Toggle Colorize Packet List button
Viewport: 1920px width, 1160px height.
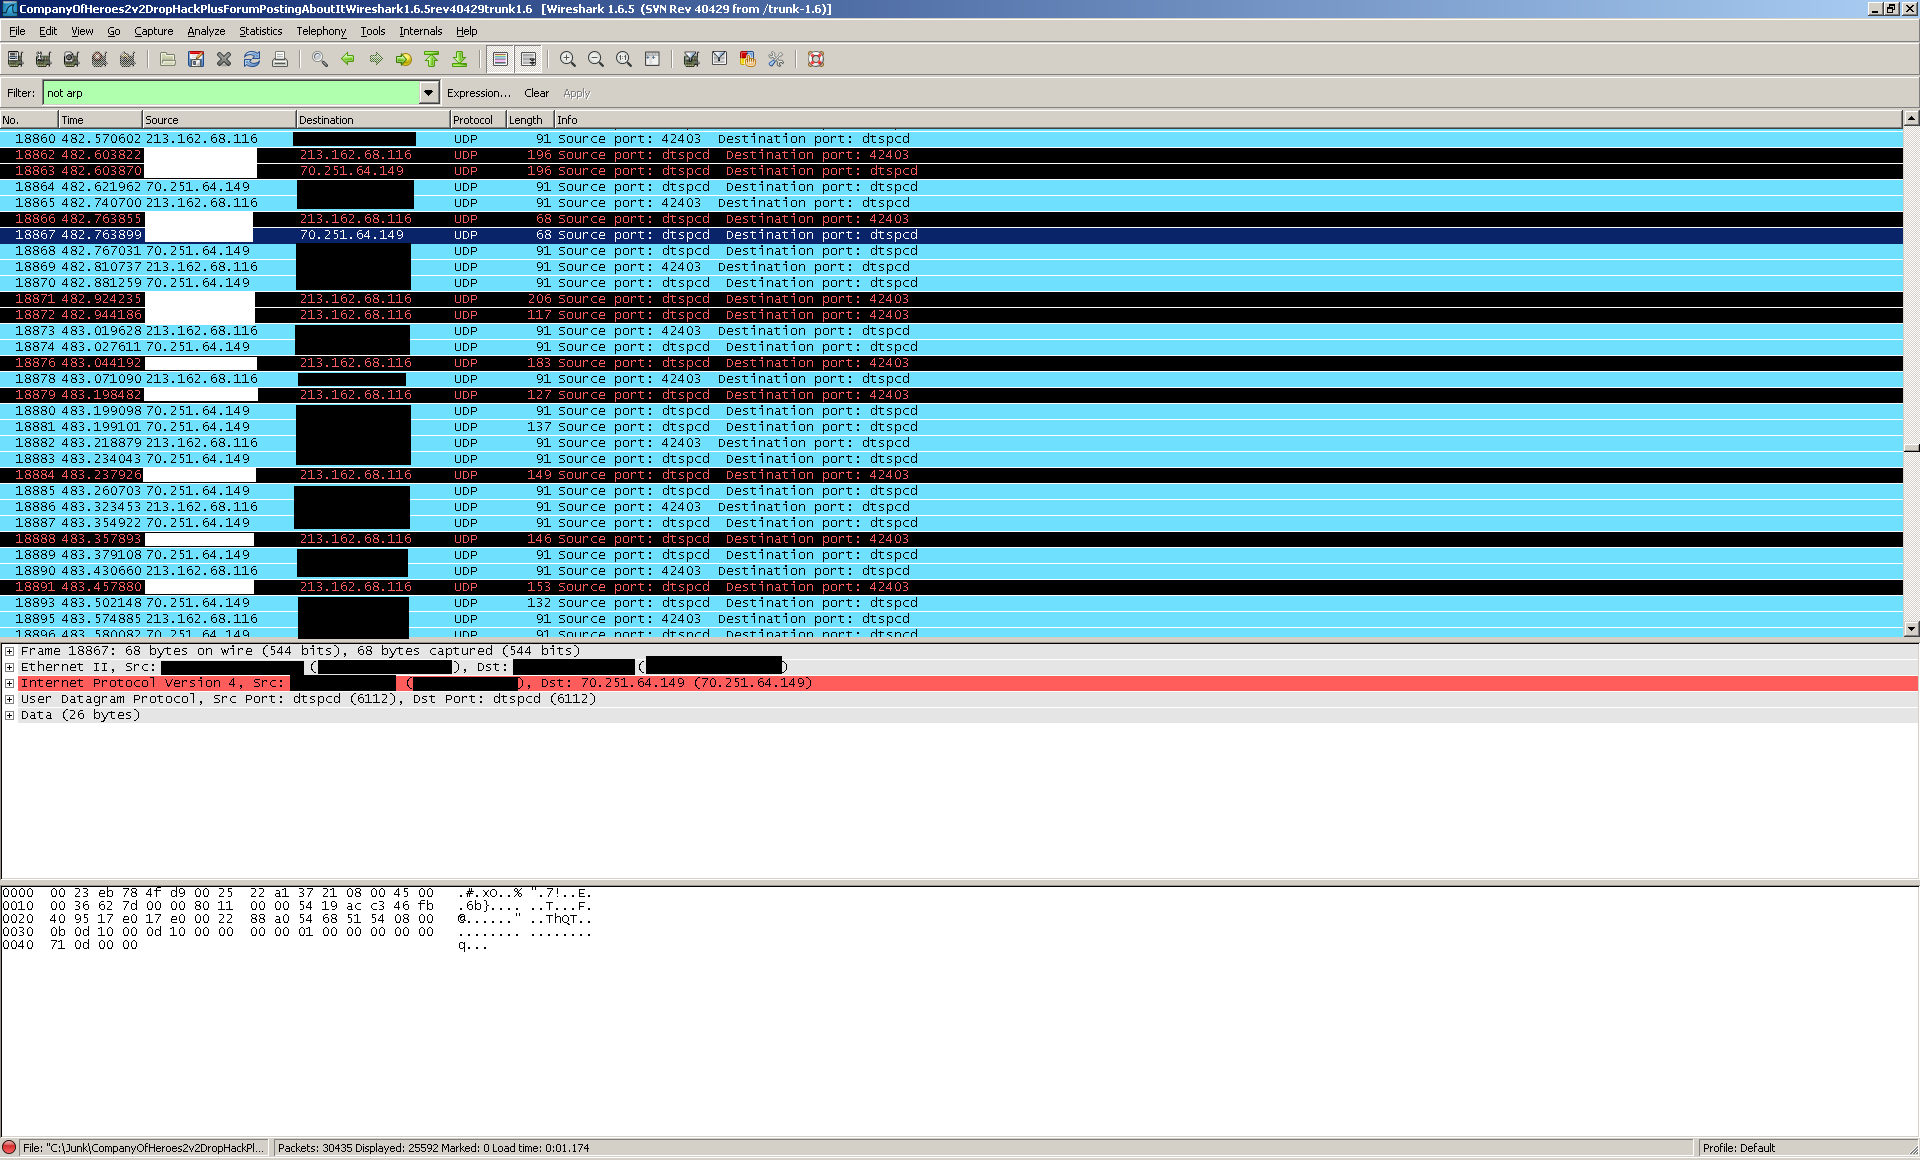(x=500, y=59)
